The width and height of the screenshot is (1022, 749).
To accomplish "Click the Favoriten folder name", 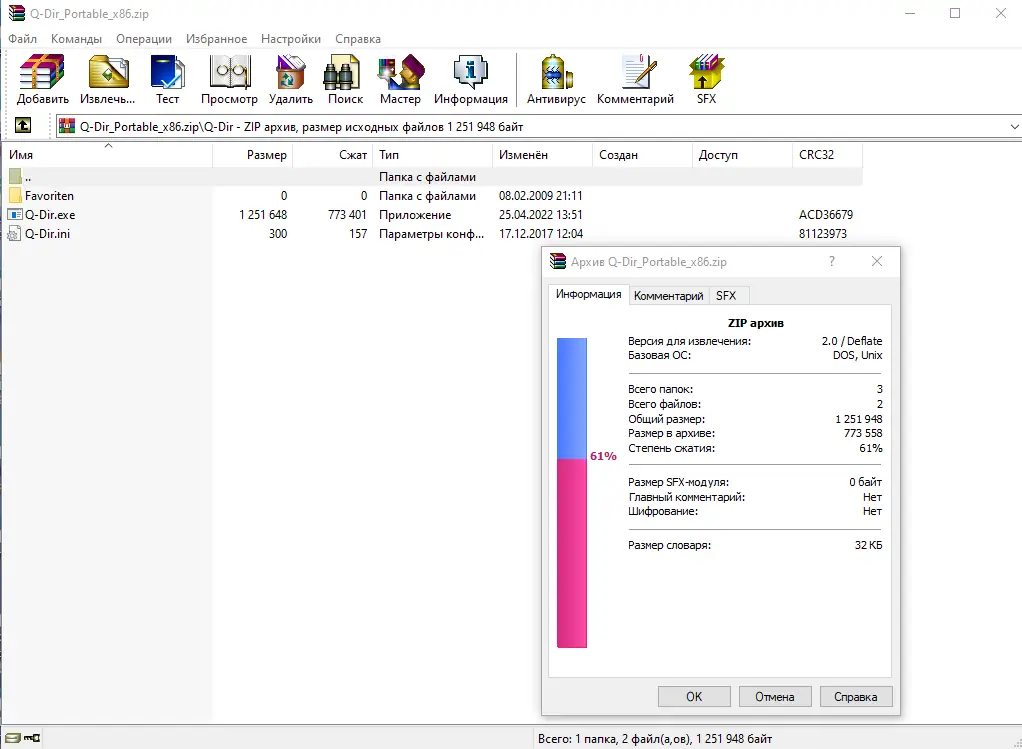I will [x=50, y=196].
